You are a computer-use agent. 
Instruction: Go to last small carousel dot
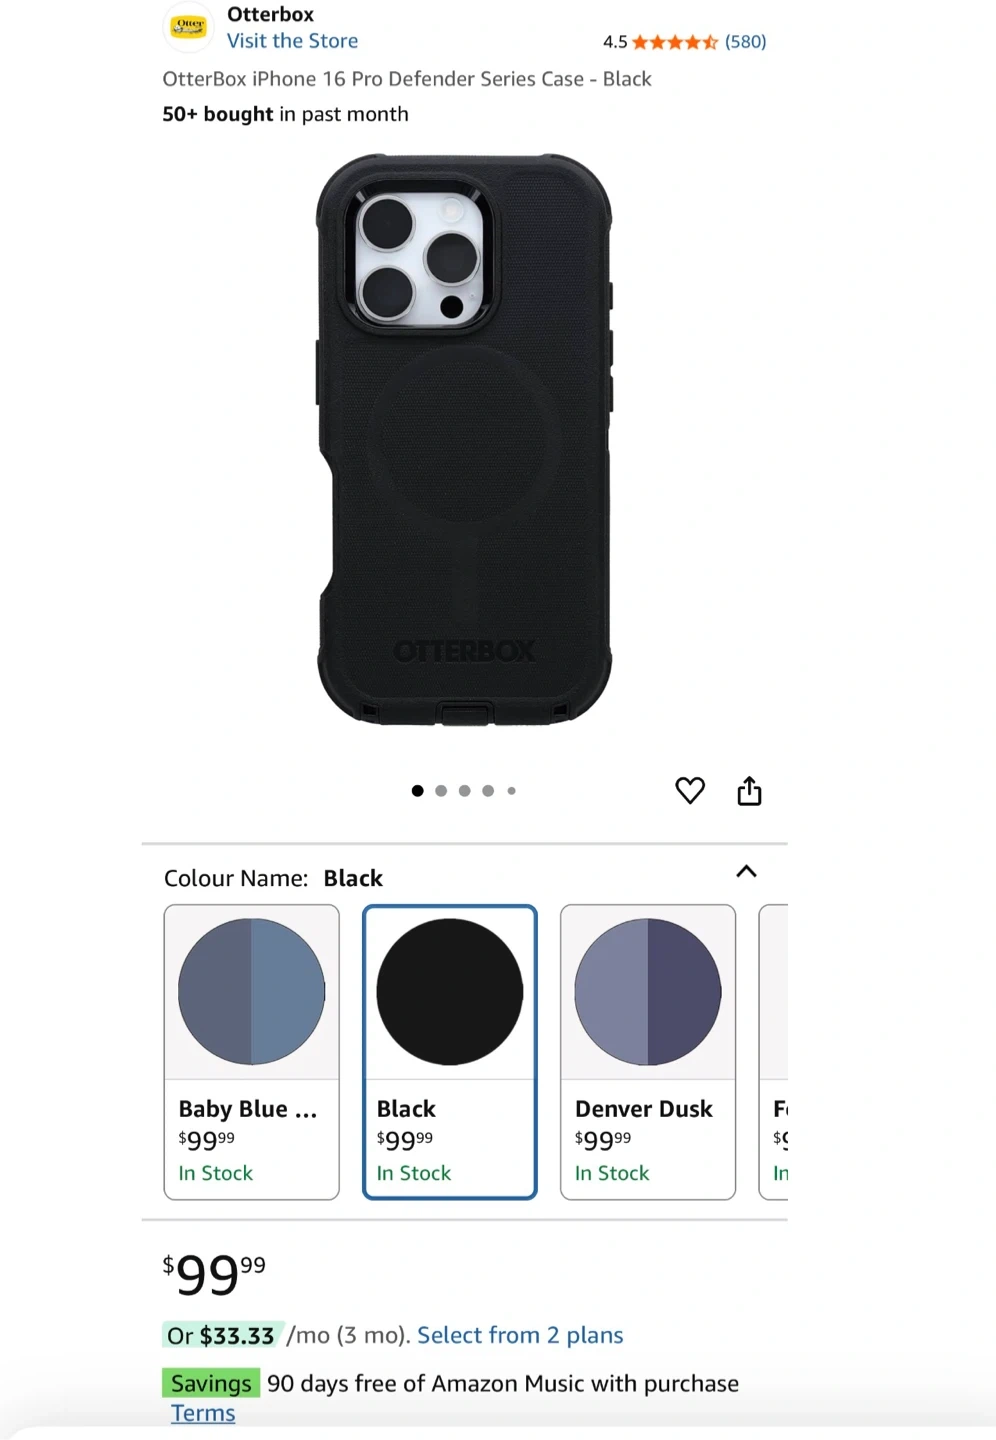point(511,791)
